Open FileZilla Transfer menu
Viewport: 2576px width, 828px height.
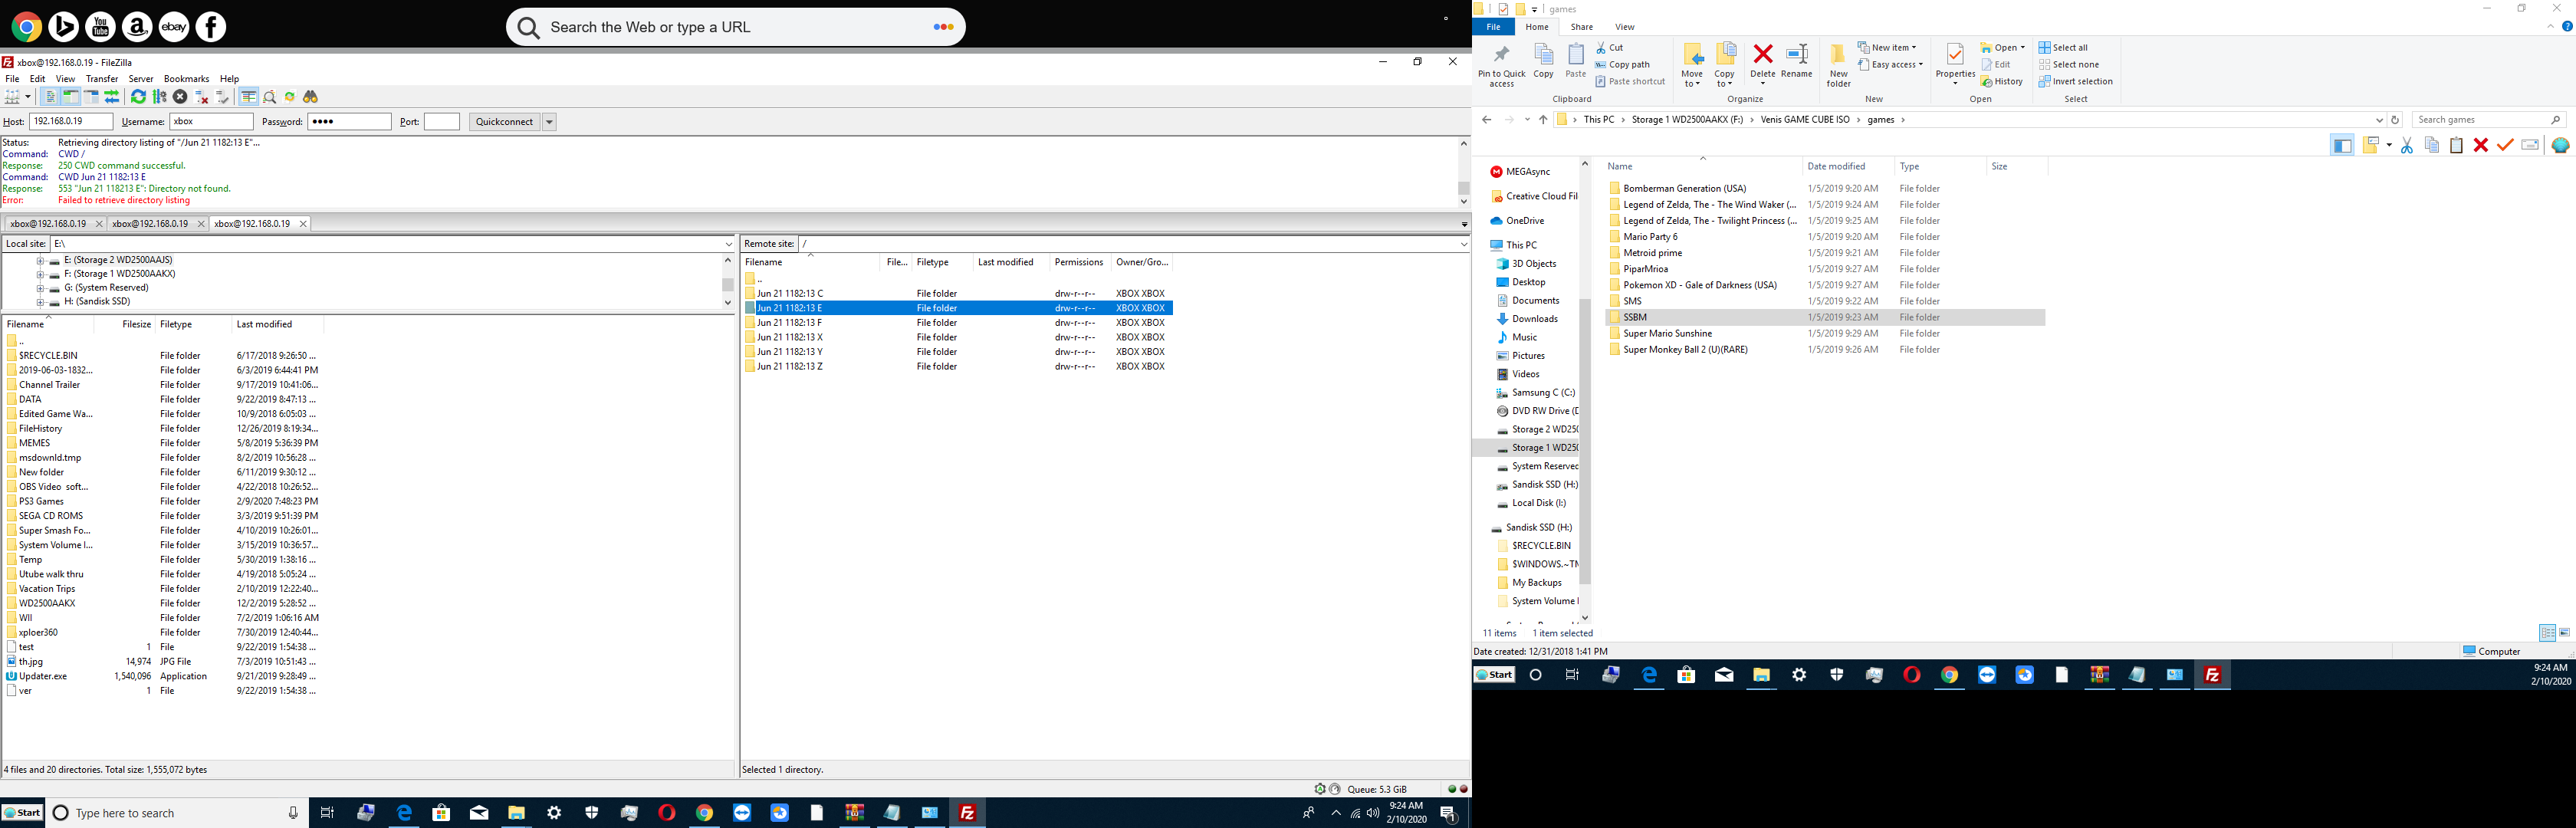[102, 79]
